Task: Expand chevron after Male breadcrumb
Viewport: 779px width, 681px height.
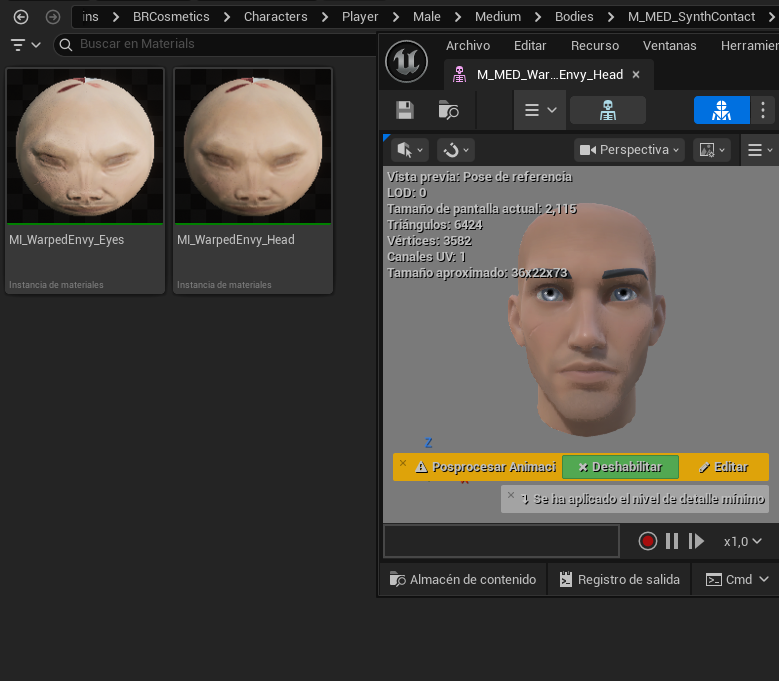Action: [458, 17]
